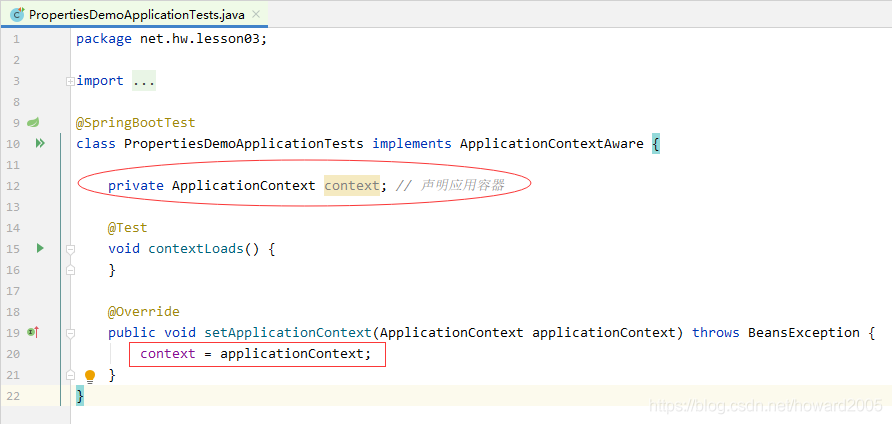Viewport: 892px width, 424px height.
Task: Click the private keyword on line 12
Action: [136, 186]
